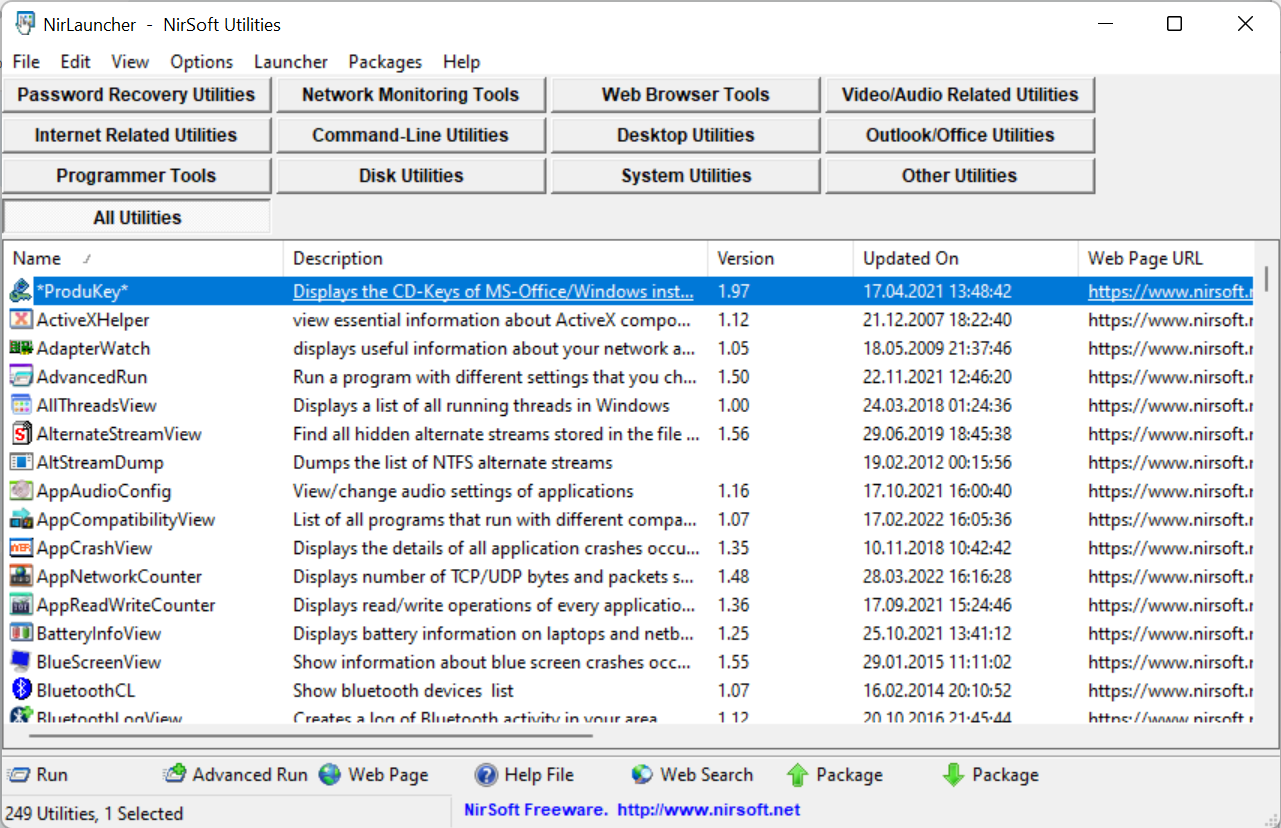Image resolution: width=1281 pixels, height=828 pixels.
Task: Select the ActiveXHelper row icon
Action: pyautogui.click(x=21, y=320)
